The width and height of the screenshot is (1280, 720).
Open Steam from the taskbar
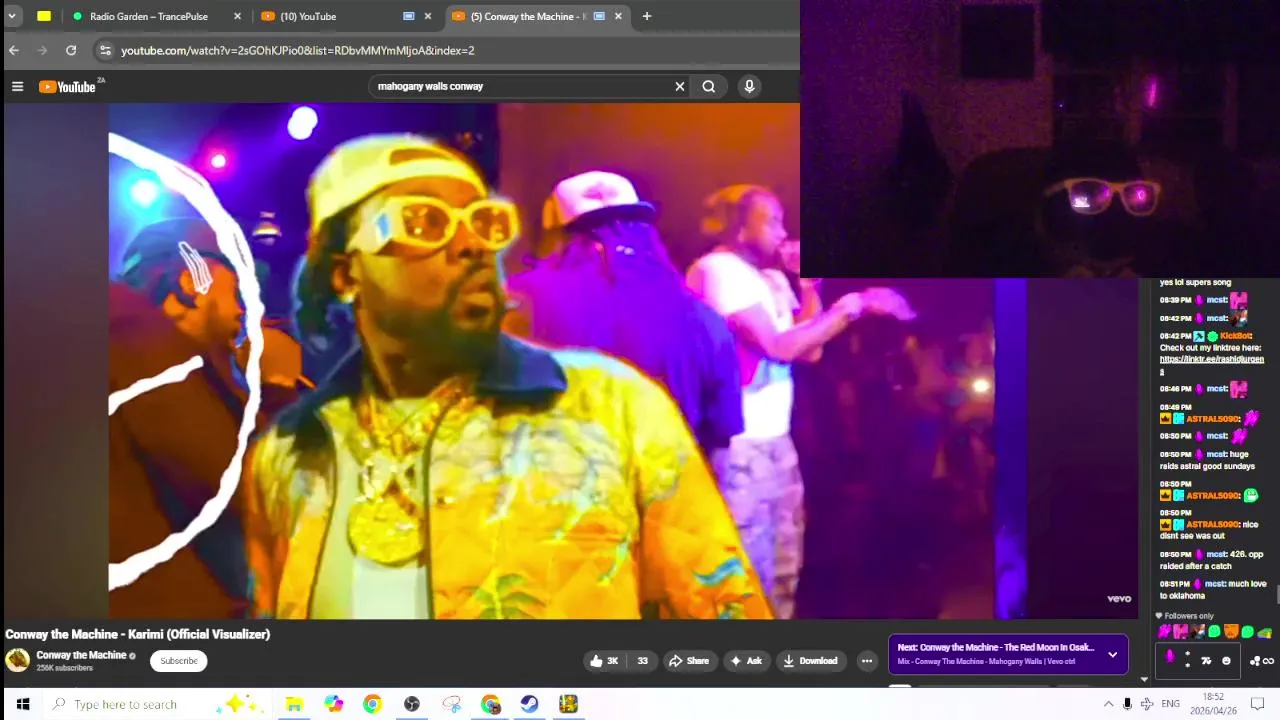point(529,704)
